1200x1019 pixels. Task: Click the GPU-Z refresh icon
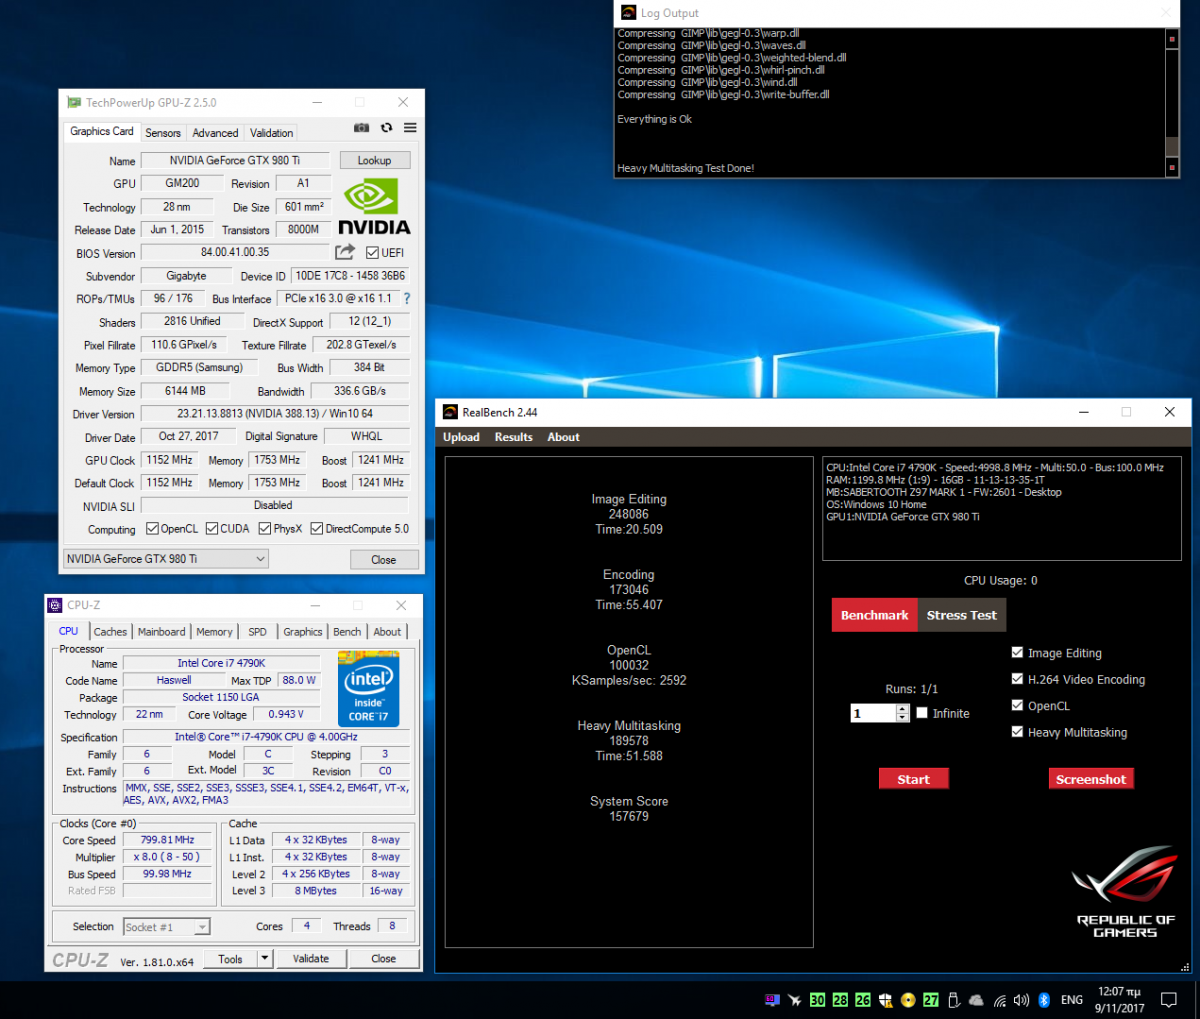coord(386,128)
